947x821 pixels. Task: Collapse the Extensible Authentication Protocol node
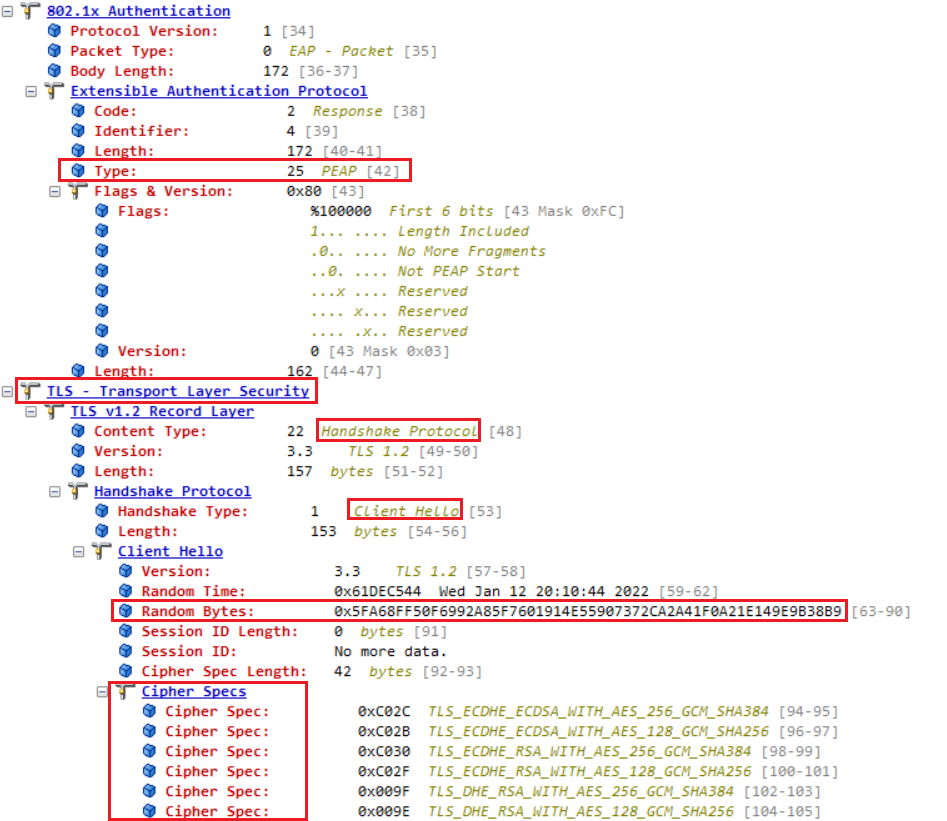[x=31, y=91]
